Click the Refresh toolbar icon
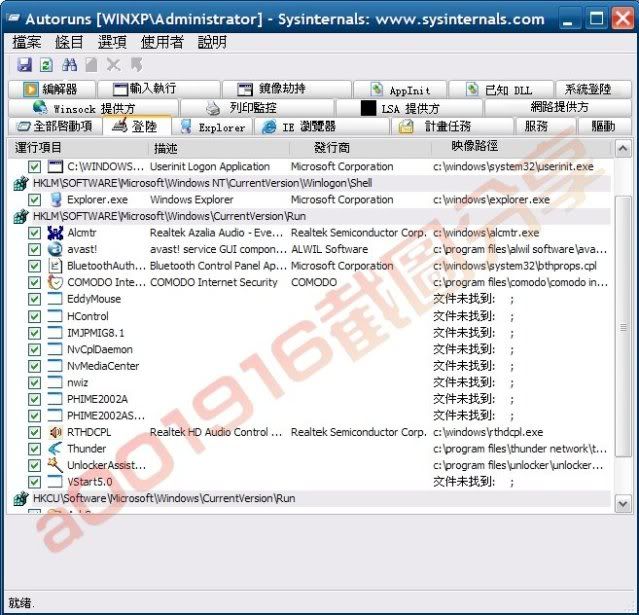The width and height of the screenshot is (639, 615). (x=46, y=65)
